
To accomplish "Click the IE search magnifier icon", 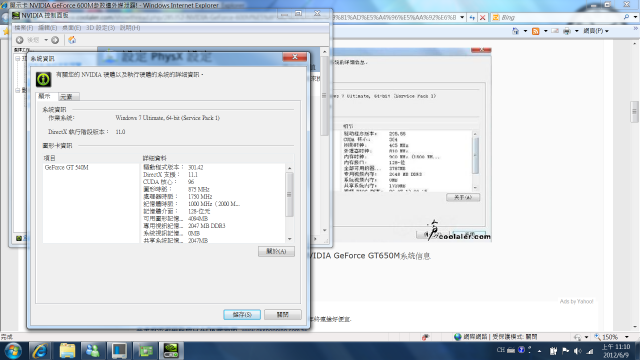I will (x=626, y=17).
